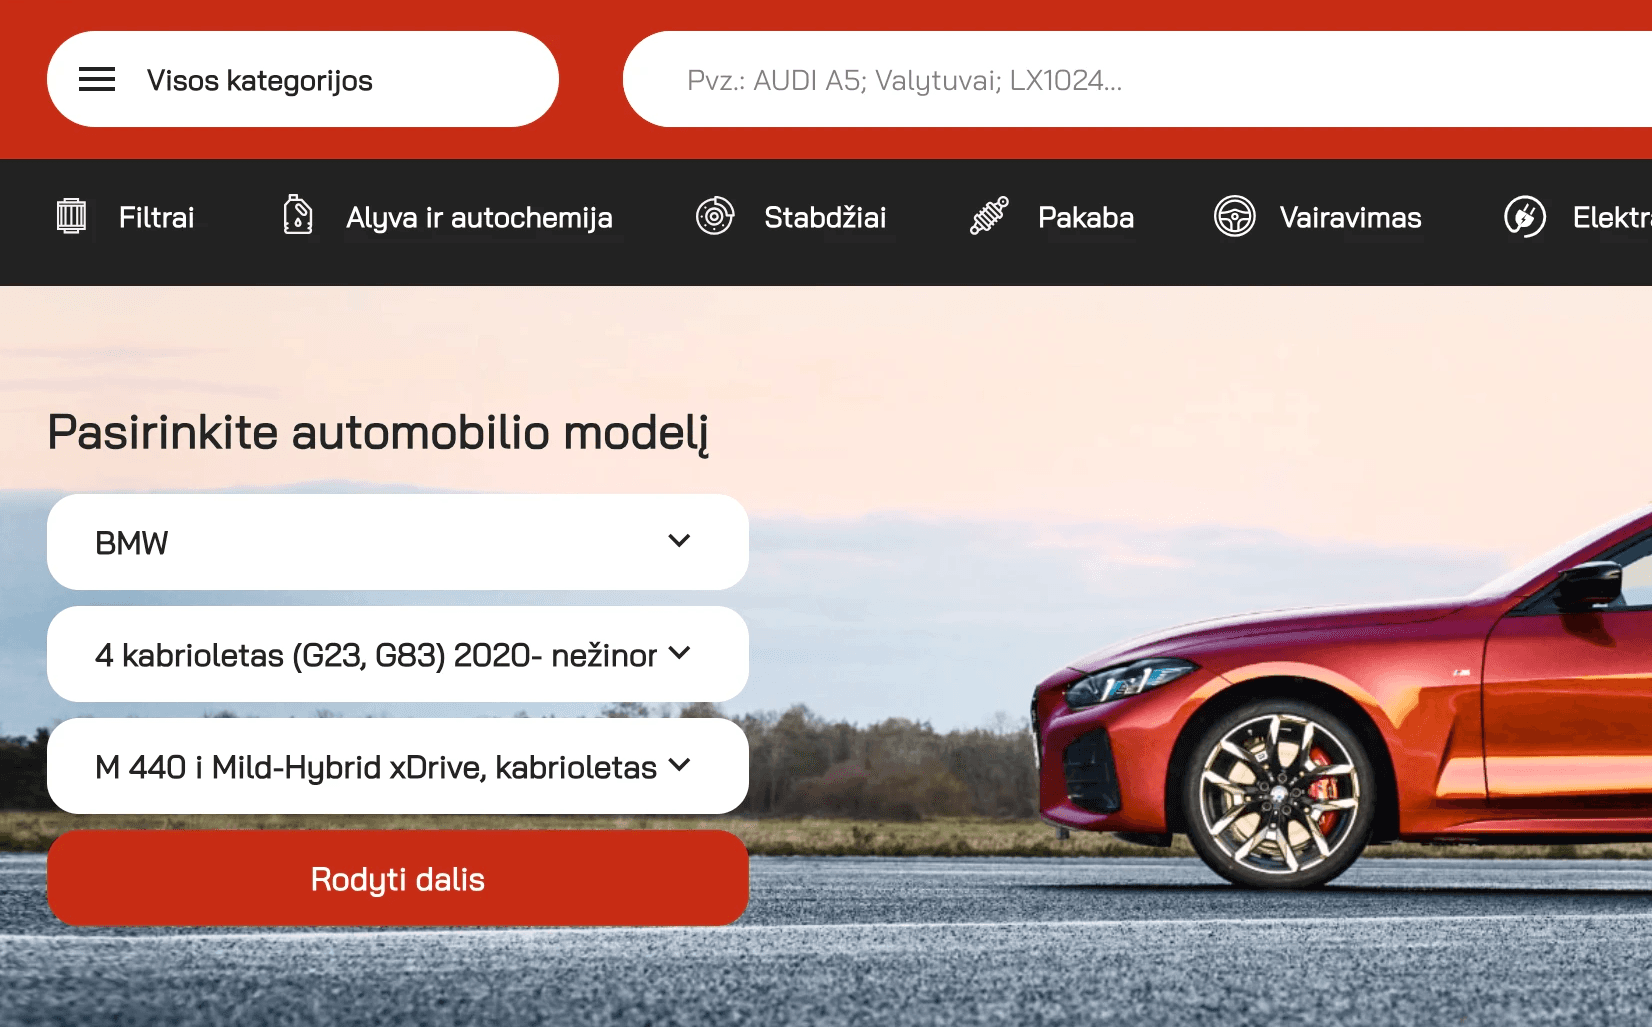Open the Pakaba category label

pyautogui.click(x=1086, y=217)
